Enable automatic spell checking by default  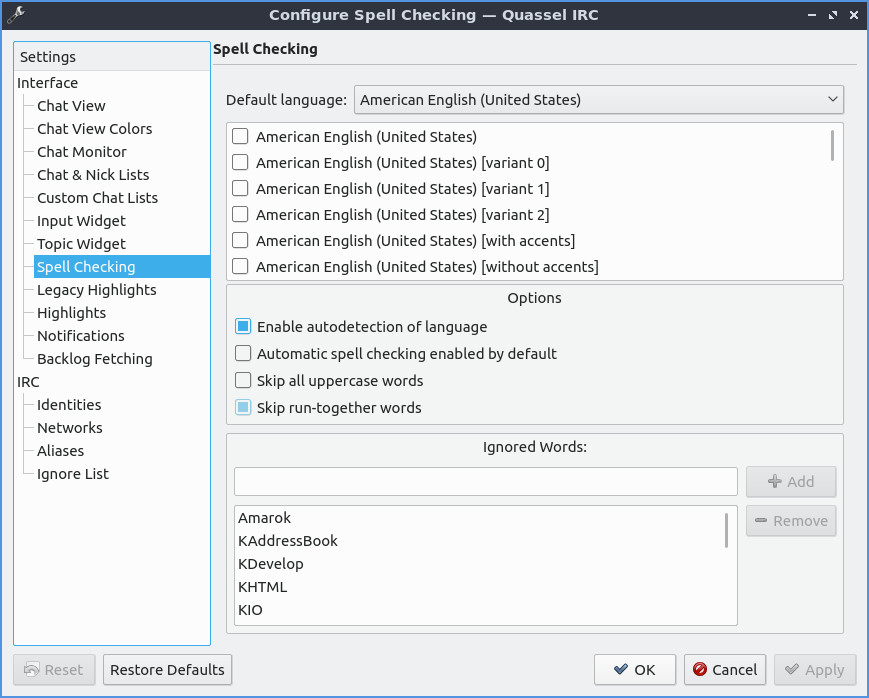(x=243, y=354)
